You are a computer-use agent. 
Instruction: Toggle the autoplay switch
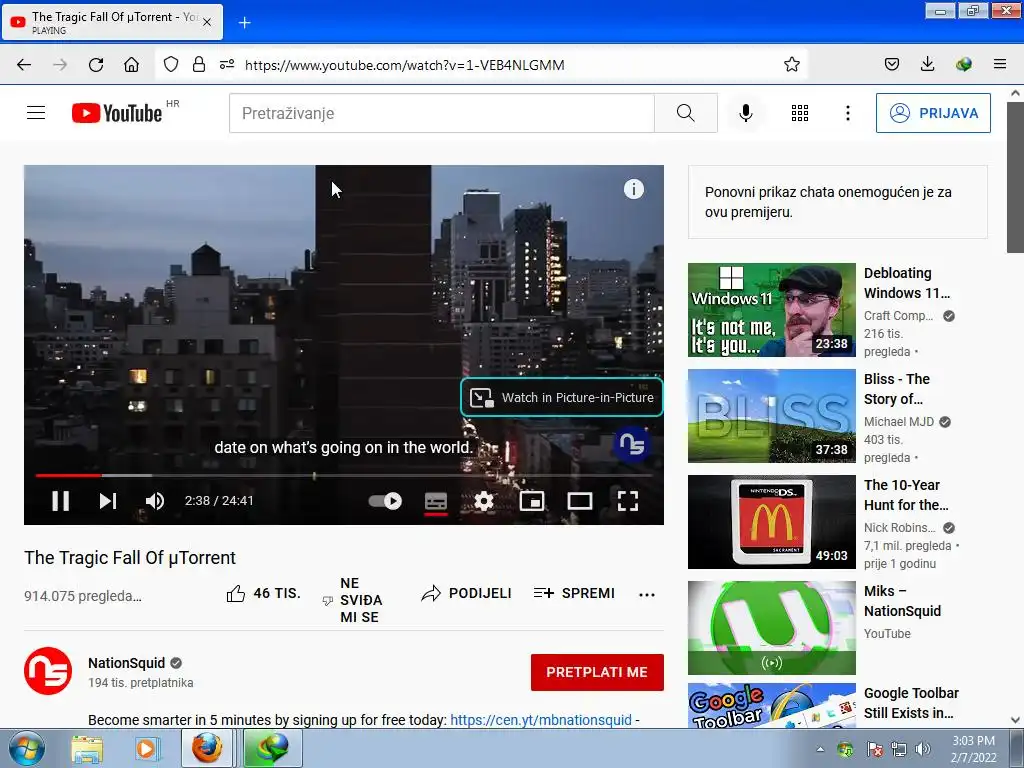pos(385,501)
